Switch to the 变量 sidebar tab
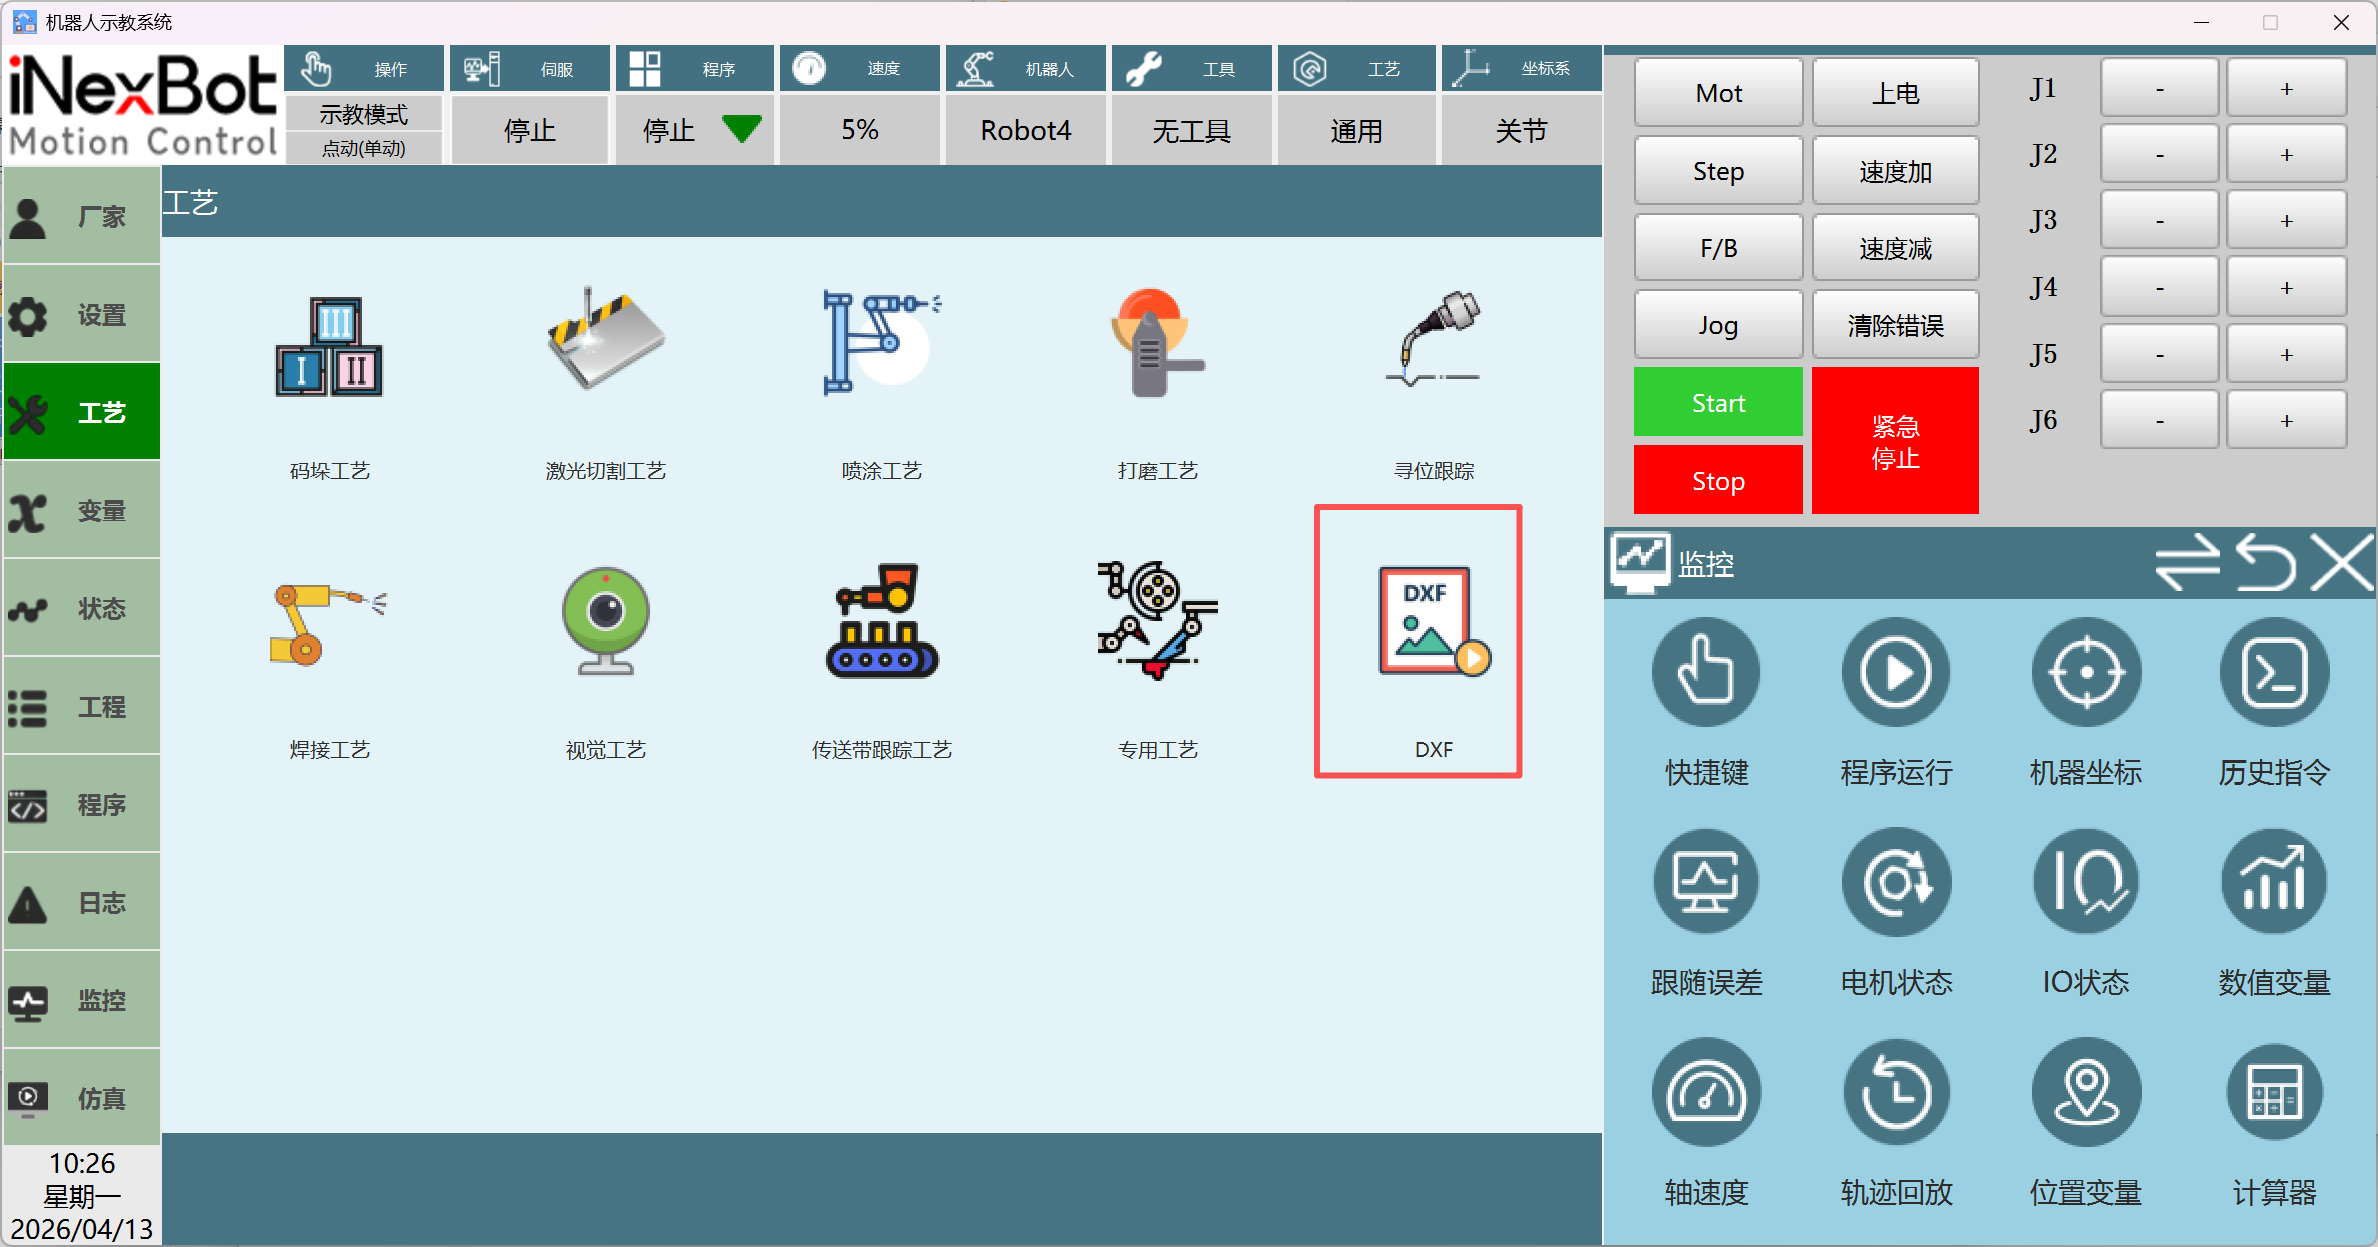This screenshot has height=1247, width=2378. [x=82, y=511]
